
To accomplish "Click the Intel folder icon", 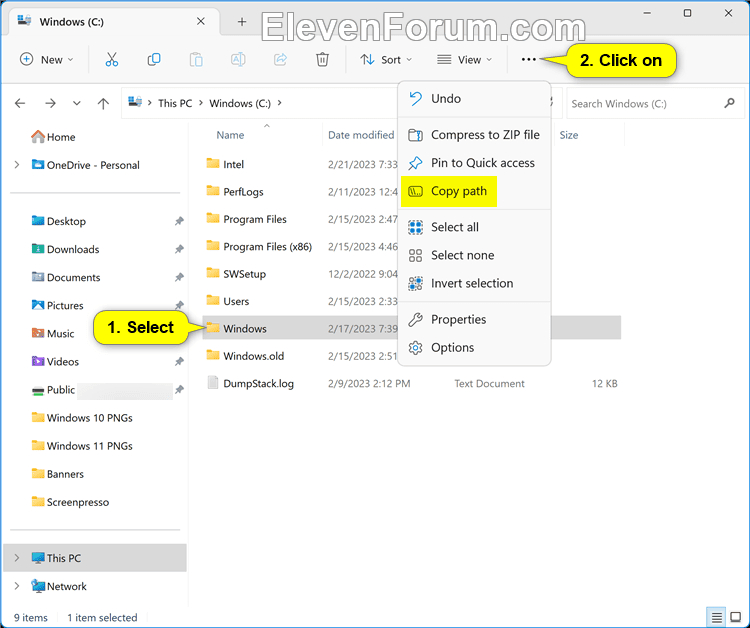I will [213, 164].
